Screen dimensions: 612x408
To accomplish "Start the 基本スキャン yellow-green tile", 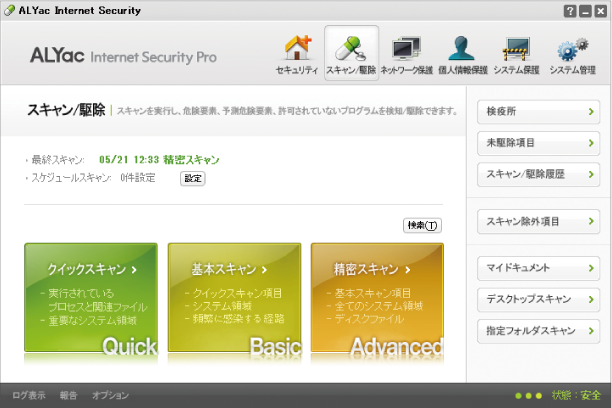I will tap(235, 298).
